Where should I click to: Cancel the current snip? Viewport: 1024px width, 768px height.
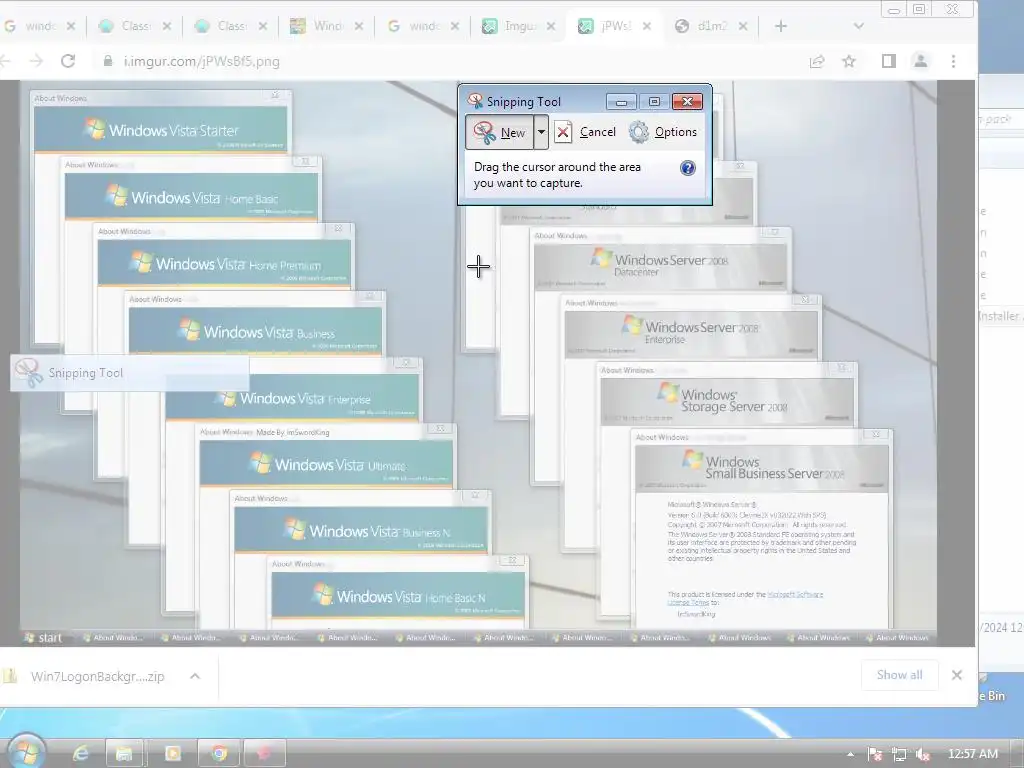coord(586,132)
